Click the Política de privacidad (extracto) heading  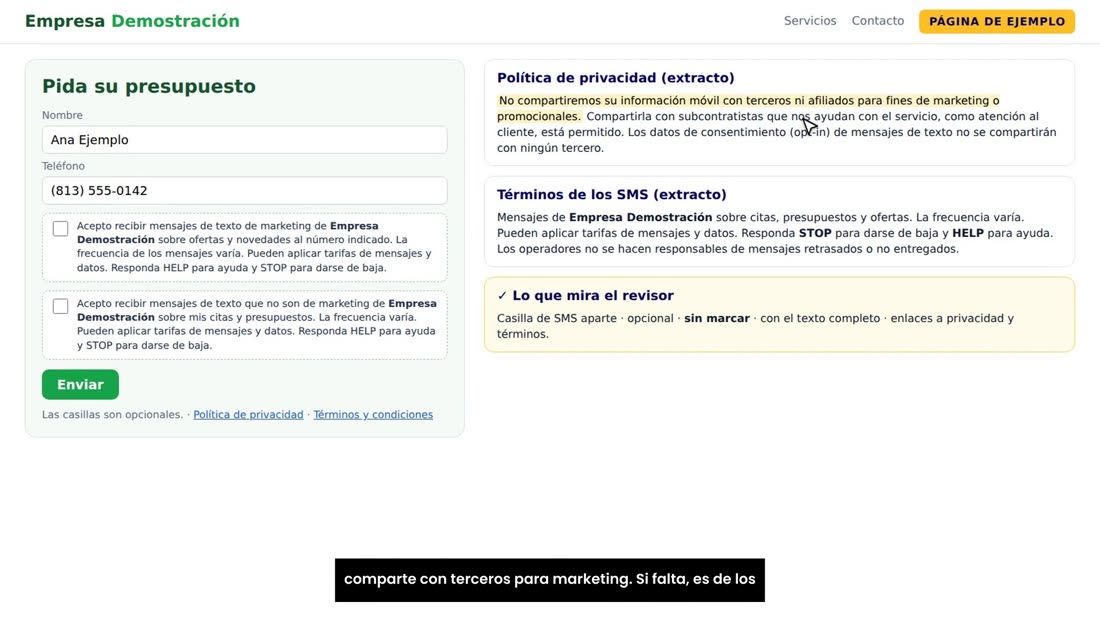pos(615,78)
